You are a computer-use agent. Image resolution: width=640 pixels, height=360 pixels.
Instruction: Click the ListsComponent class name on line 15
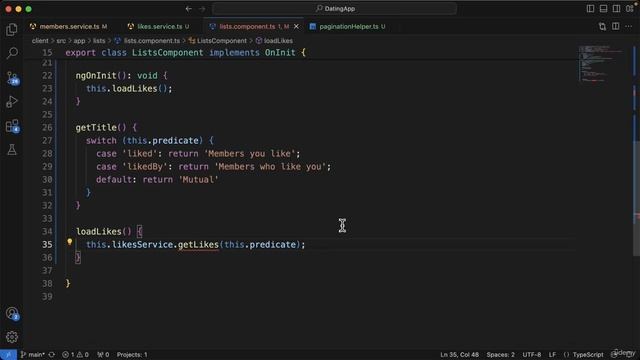pos(167,53)
